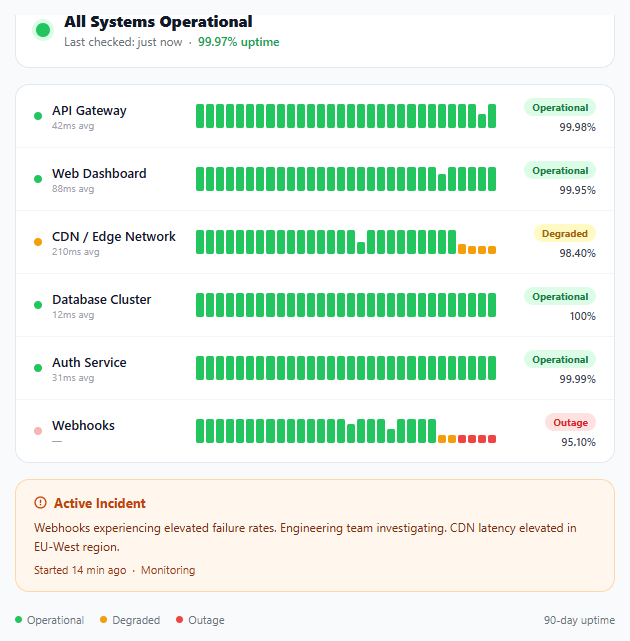Click the green status dot beside Web Dashboard
This screenshot has width=630, height=641.
[38, 179]
